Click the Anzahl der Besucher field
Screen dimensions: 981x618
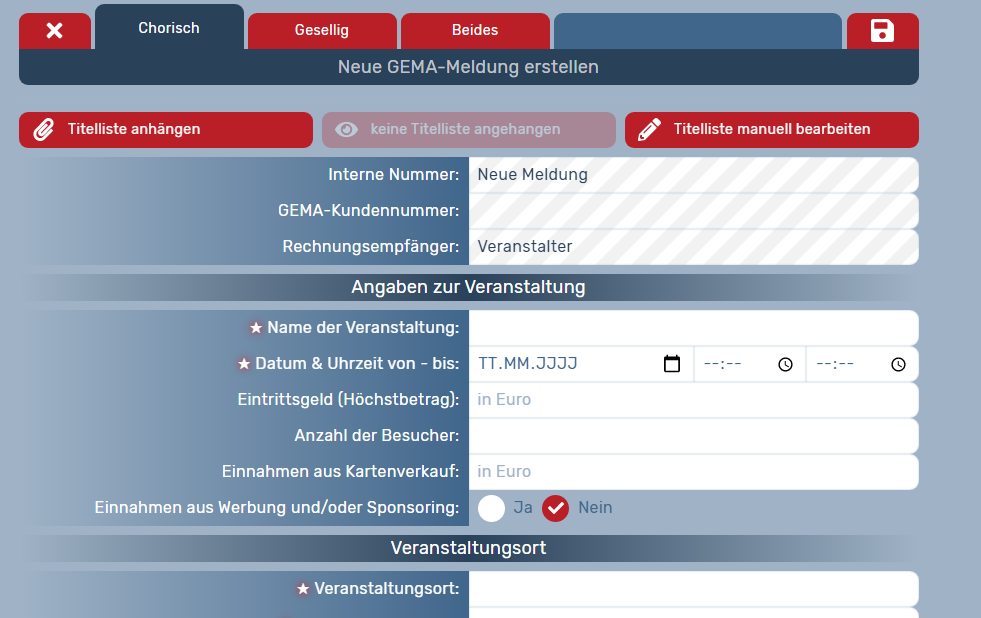(693, 436)
